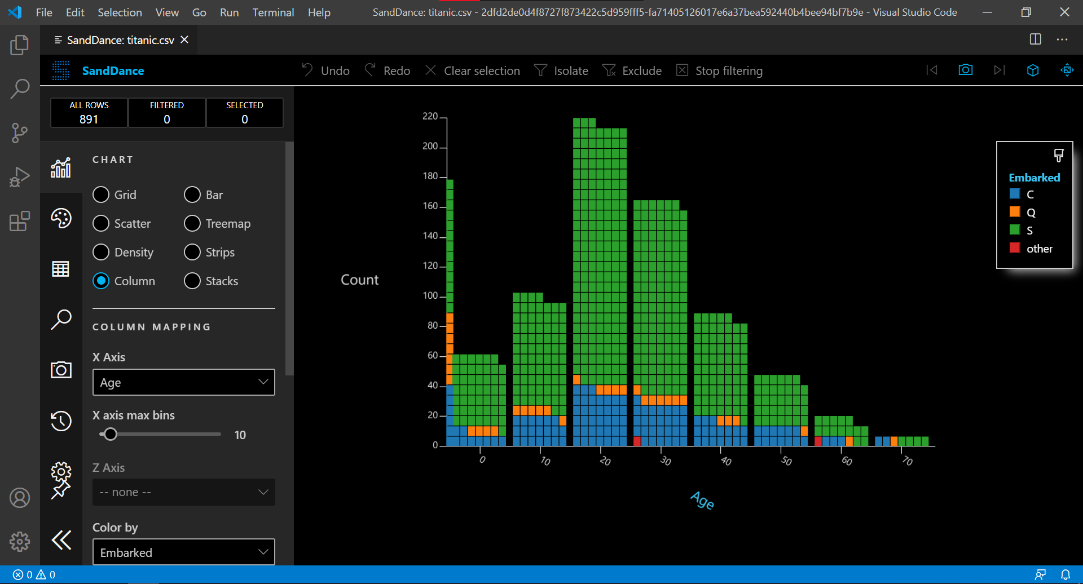Click the sidebar vertical scrollbar
Screen dimensions: 1083x584
point(289,259)
